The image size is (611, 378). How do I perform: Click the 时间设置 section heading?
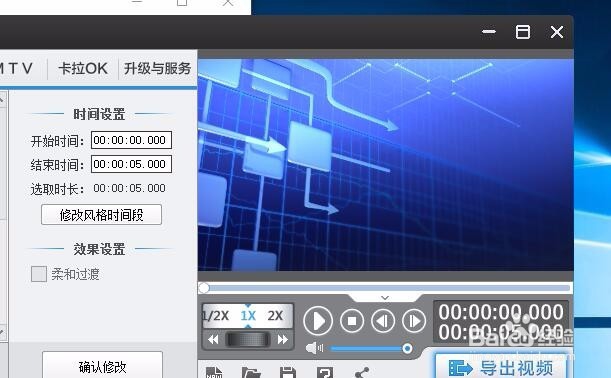99,114
